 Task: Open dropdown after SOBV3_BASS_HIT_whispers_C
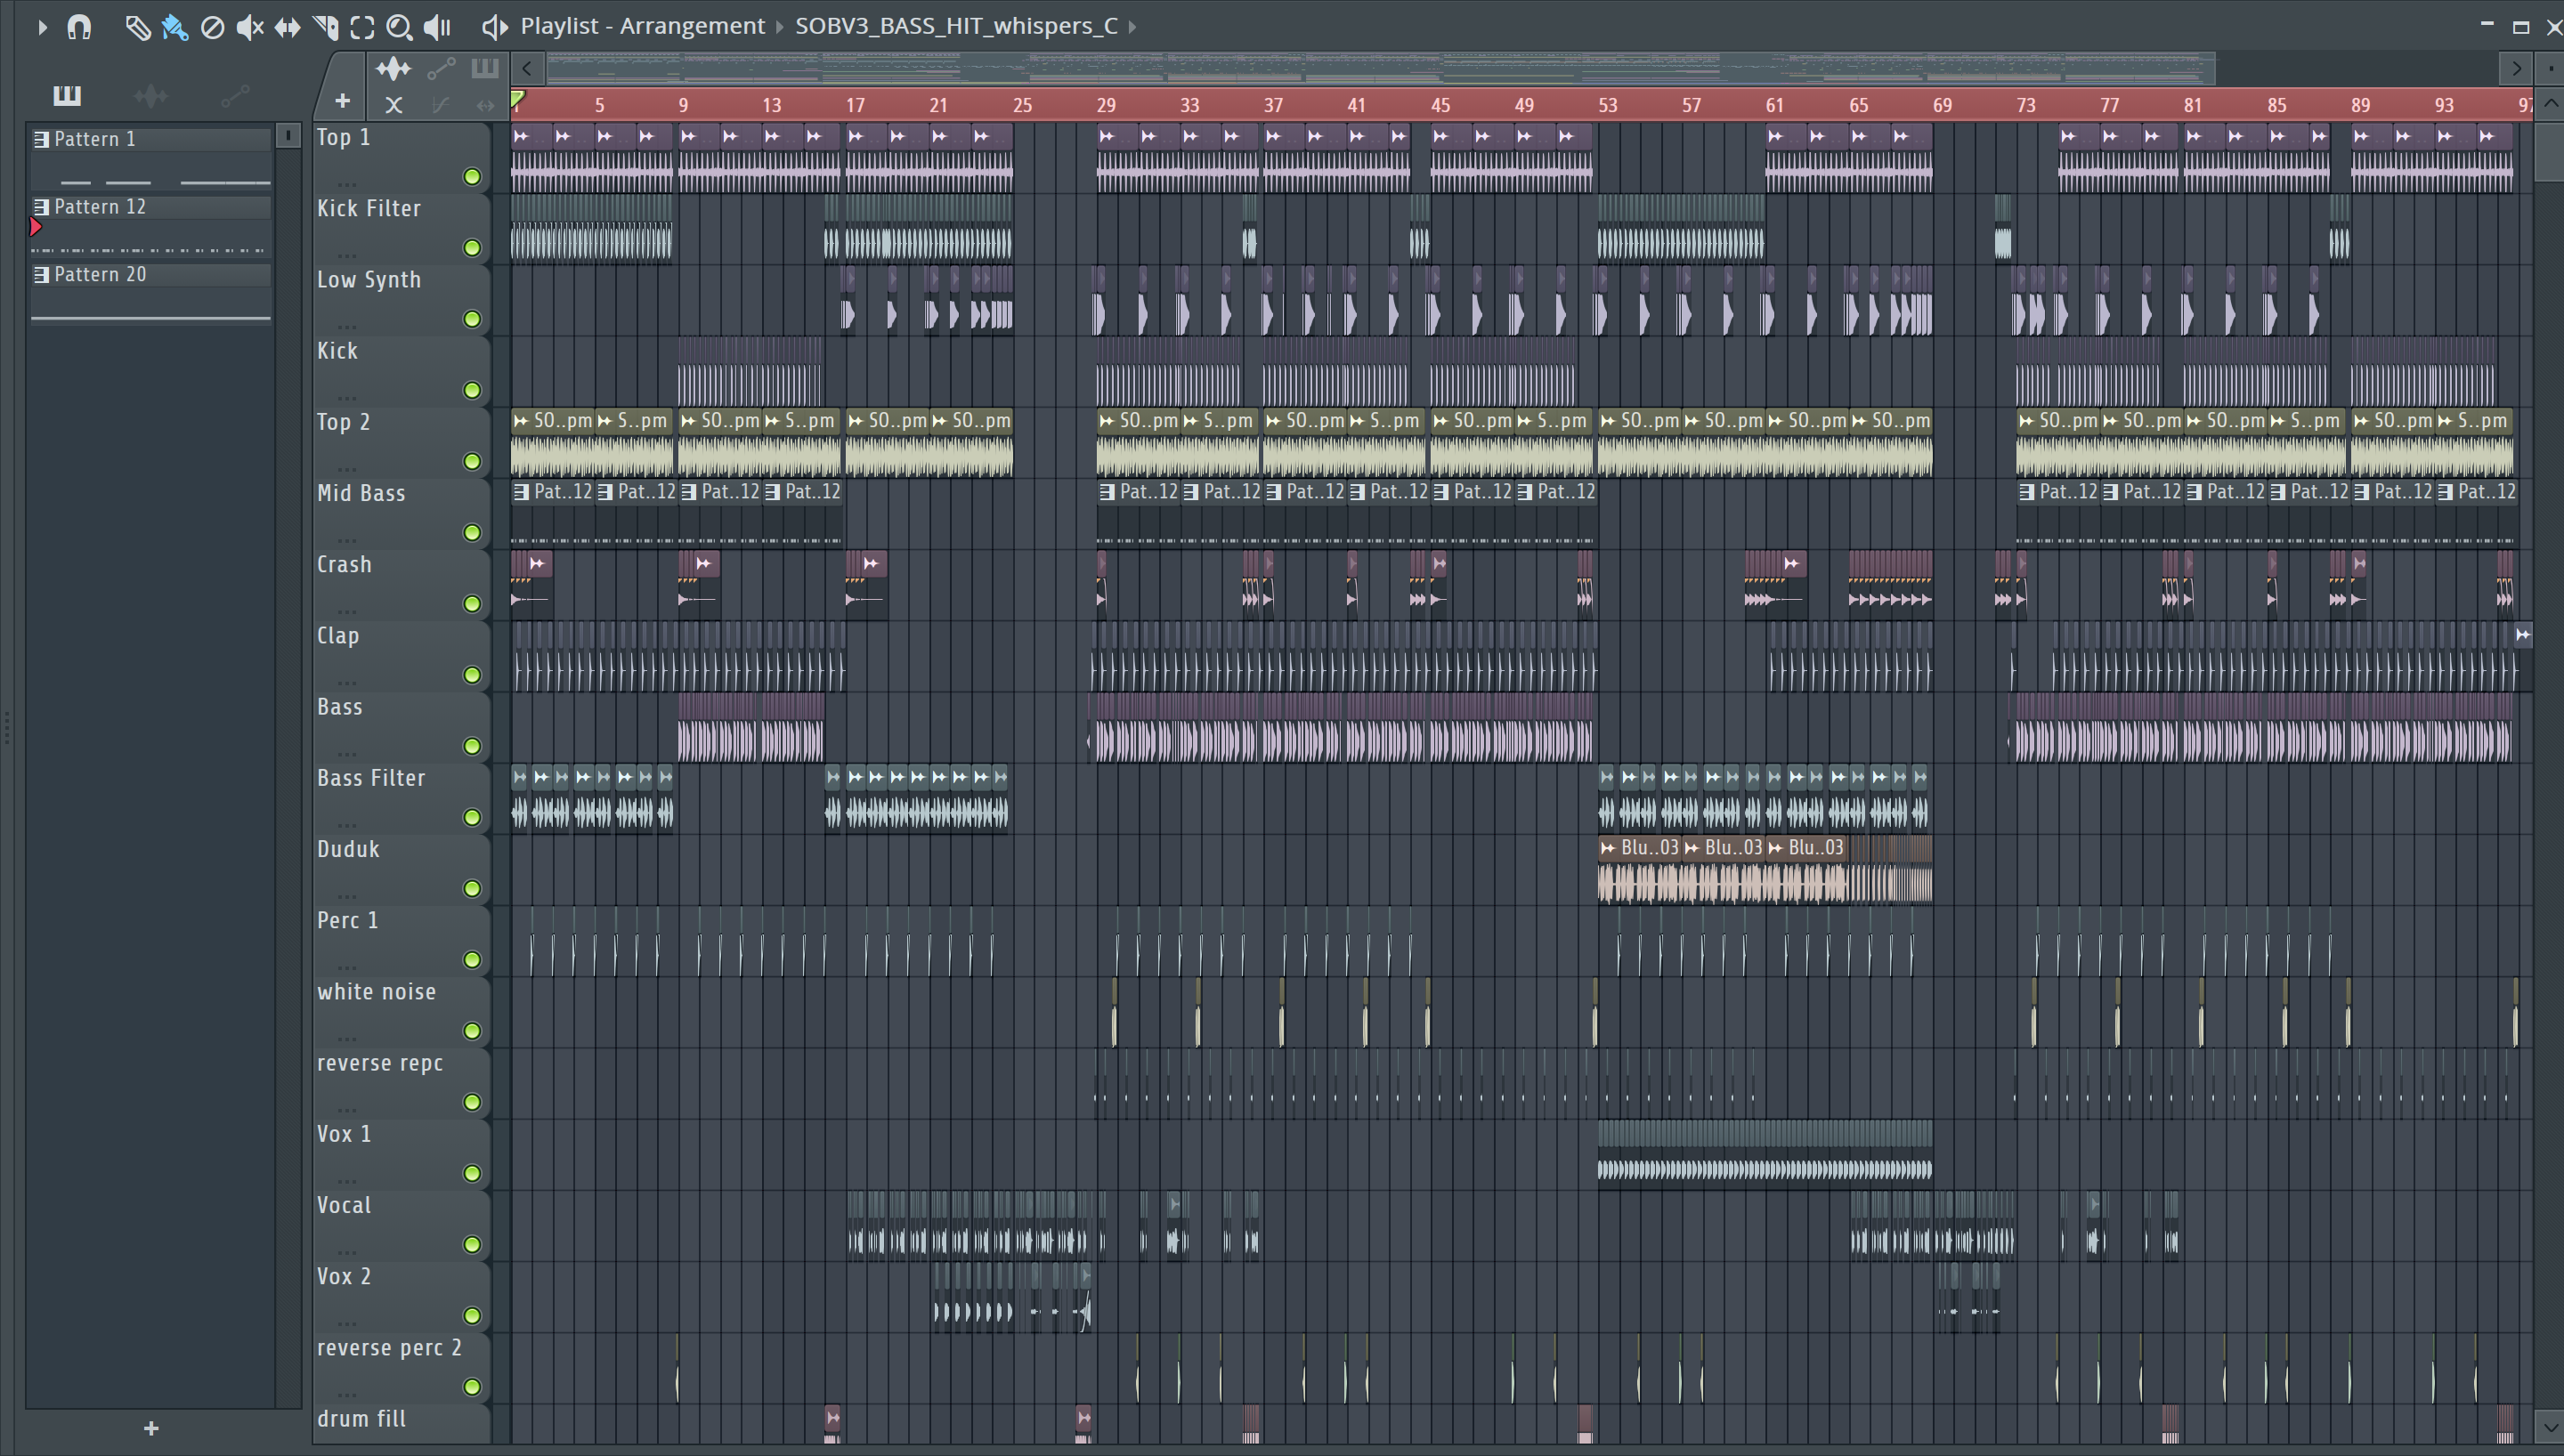click(1133, 27)
